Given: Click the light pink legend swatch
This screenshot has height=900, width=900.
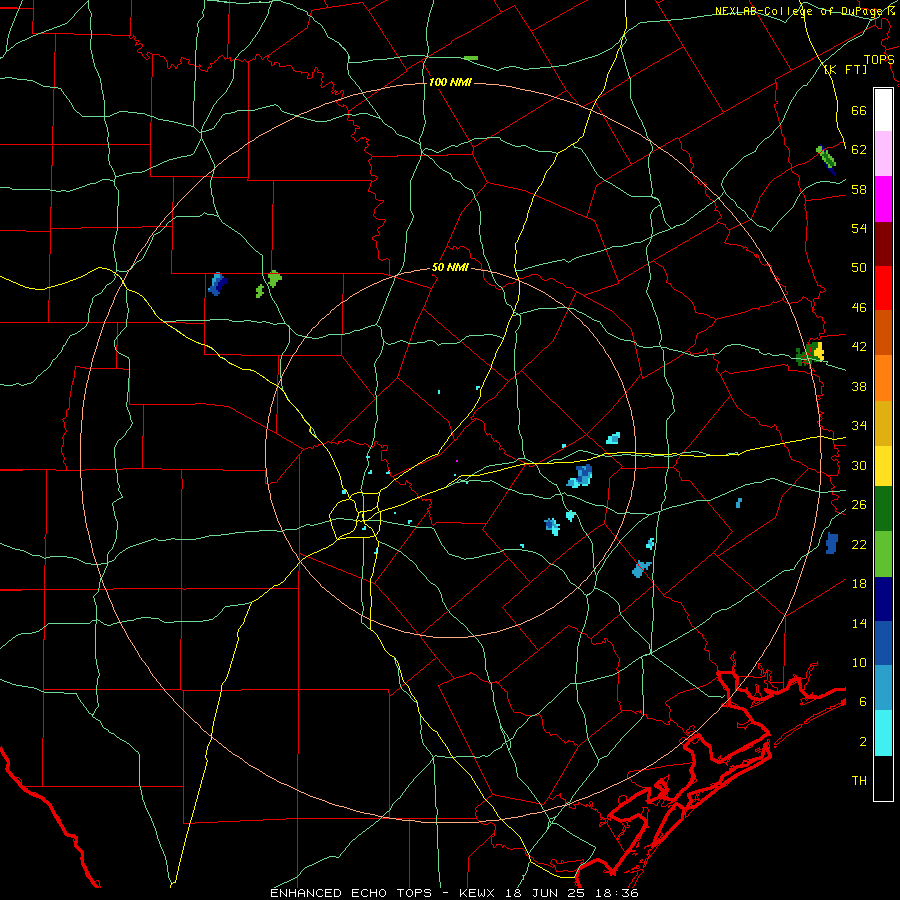Looking at the screenshot, I should point(883,153).
